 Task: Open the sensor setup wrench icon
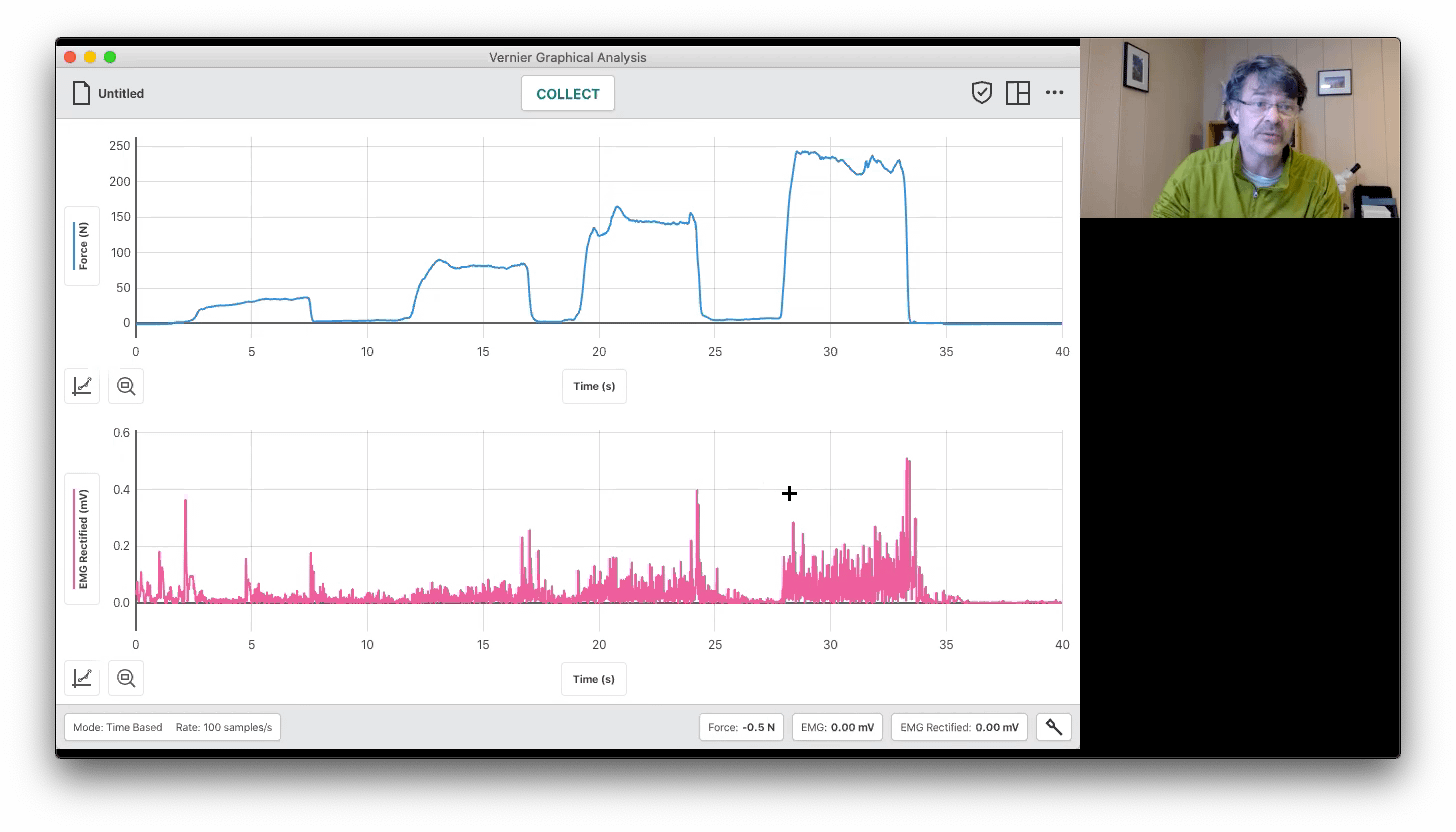coord(1054,727)
